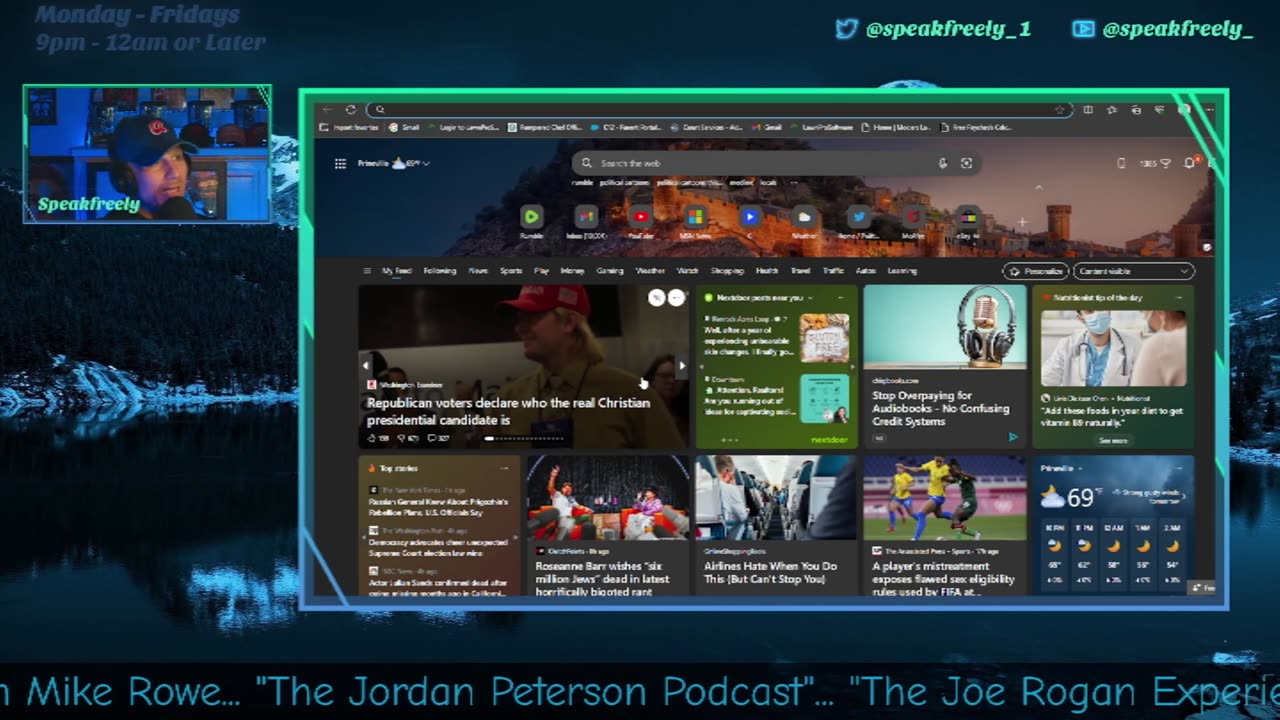Open the browser settings and more menu

tap(1210, 109)
